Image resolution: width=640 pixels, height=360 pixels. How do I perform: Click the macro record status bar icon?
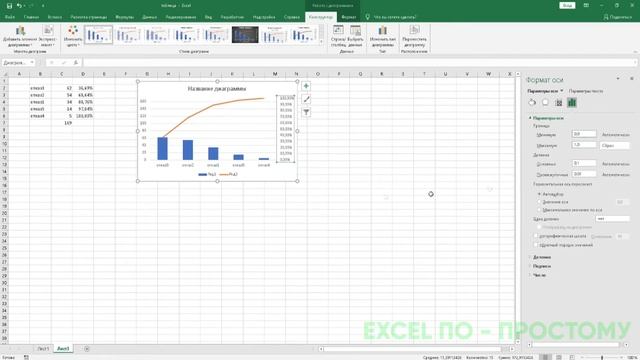26,357
